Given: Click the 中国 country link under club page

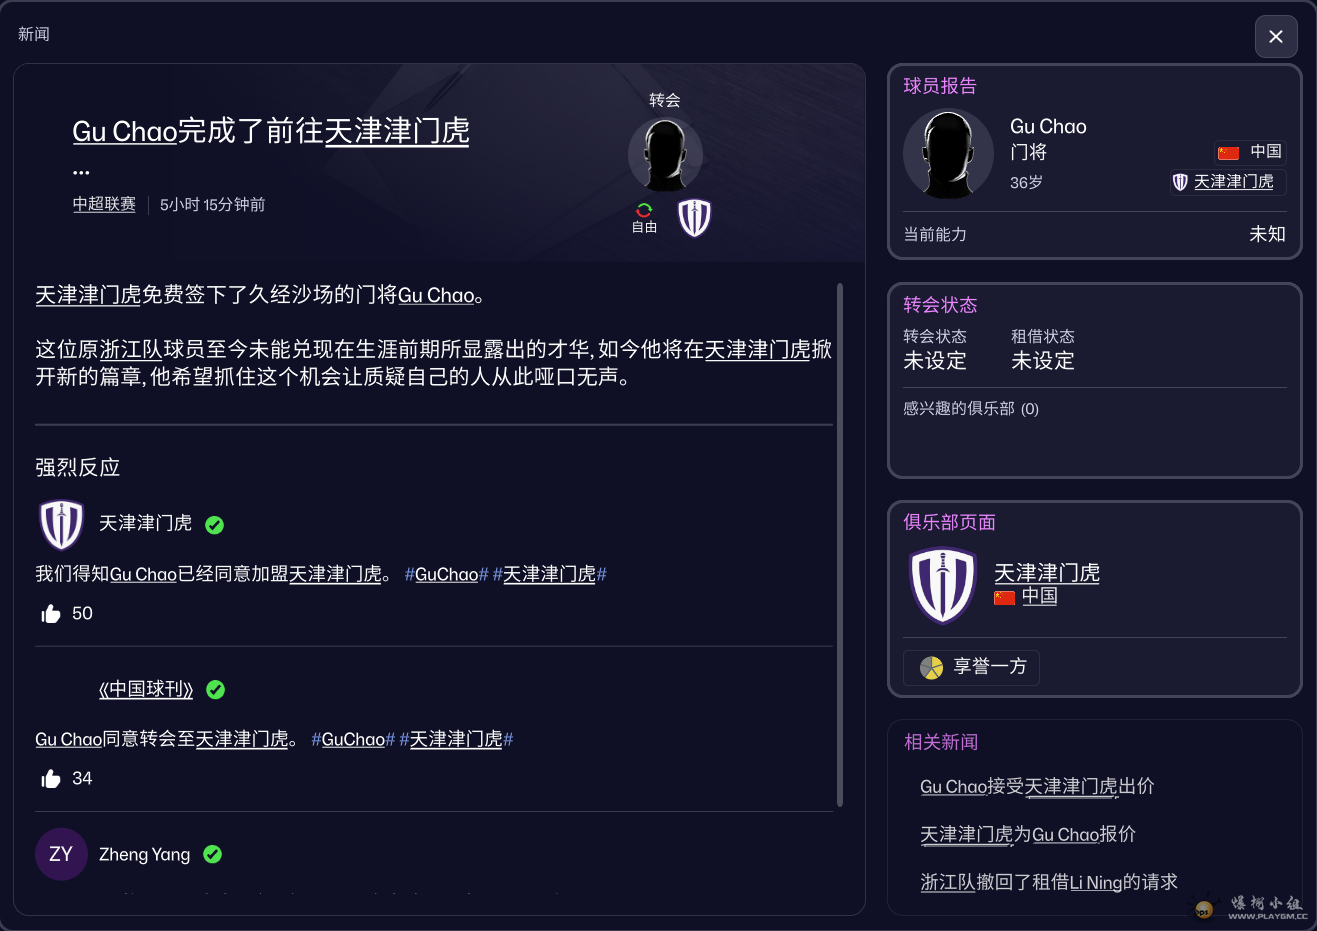Looking at the screenshot, I should [x=1039, y=597].
